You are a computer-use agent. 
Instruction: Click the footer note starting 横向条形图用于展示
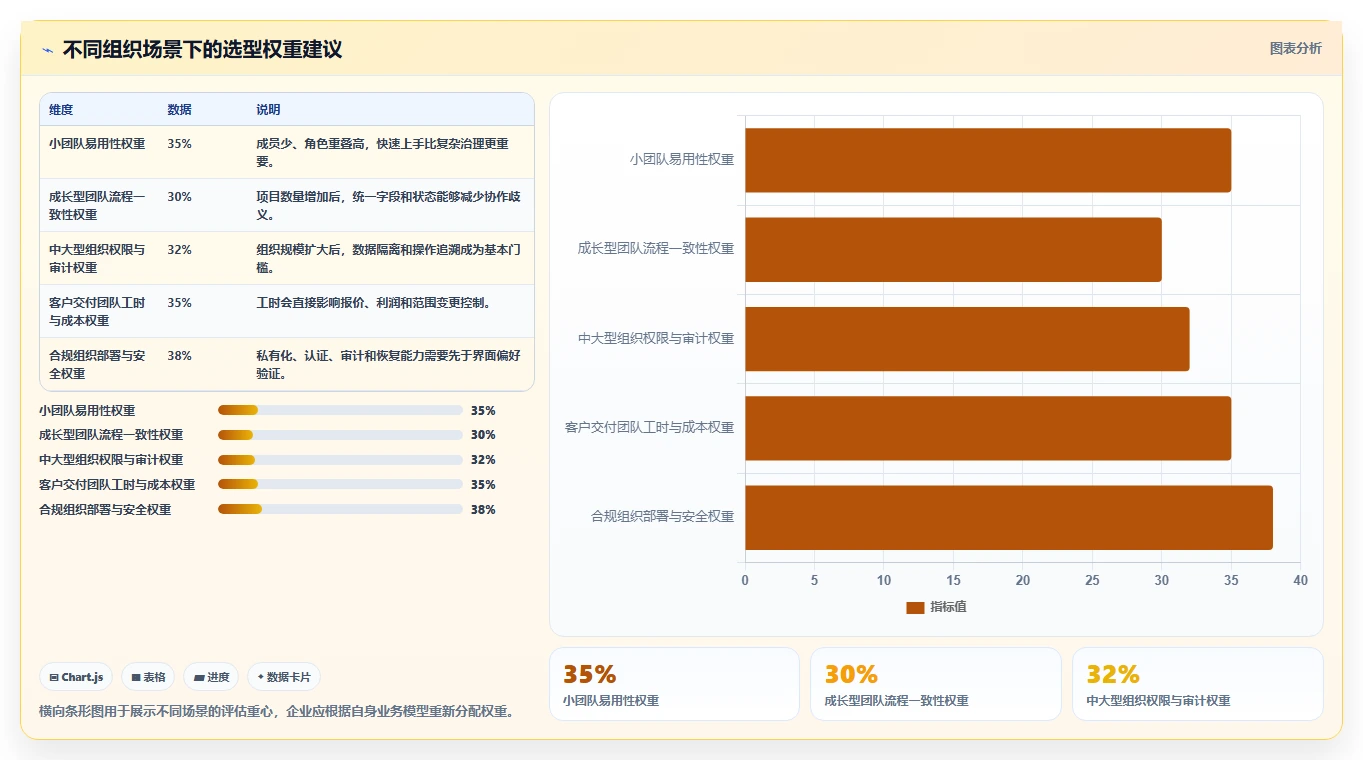pos(276,712)
